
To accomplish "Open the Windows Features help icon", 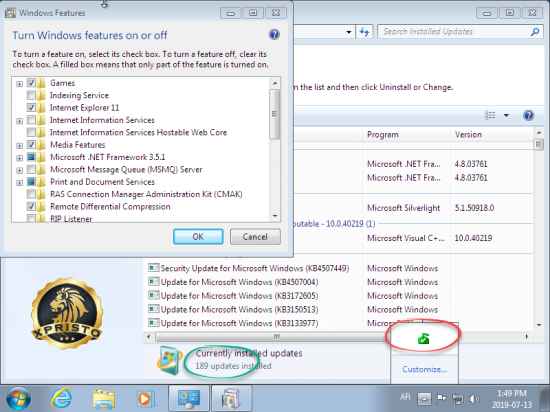I will [274, 34].
